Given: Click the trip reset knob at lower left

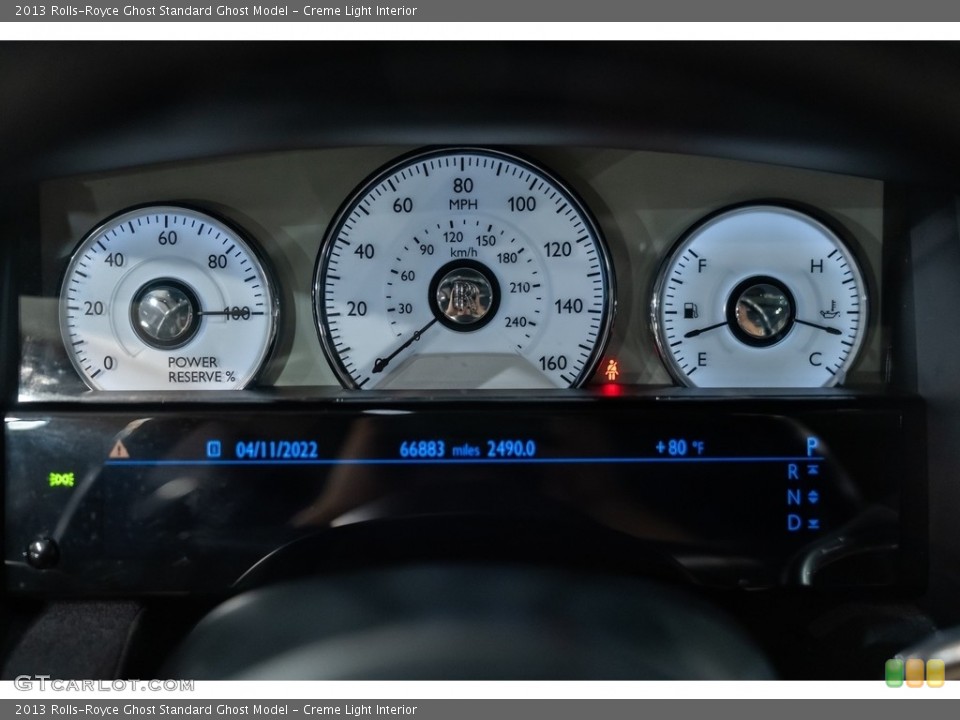Looking at the screenshot, I should coord(42,552).
